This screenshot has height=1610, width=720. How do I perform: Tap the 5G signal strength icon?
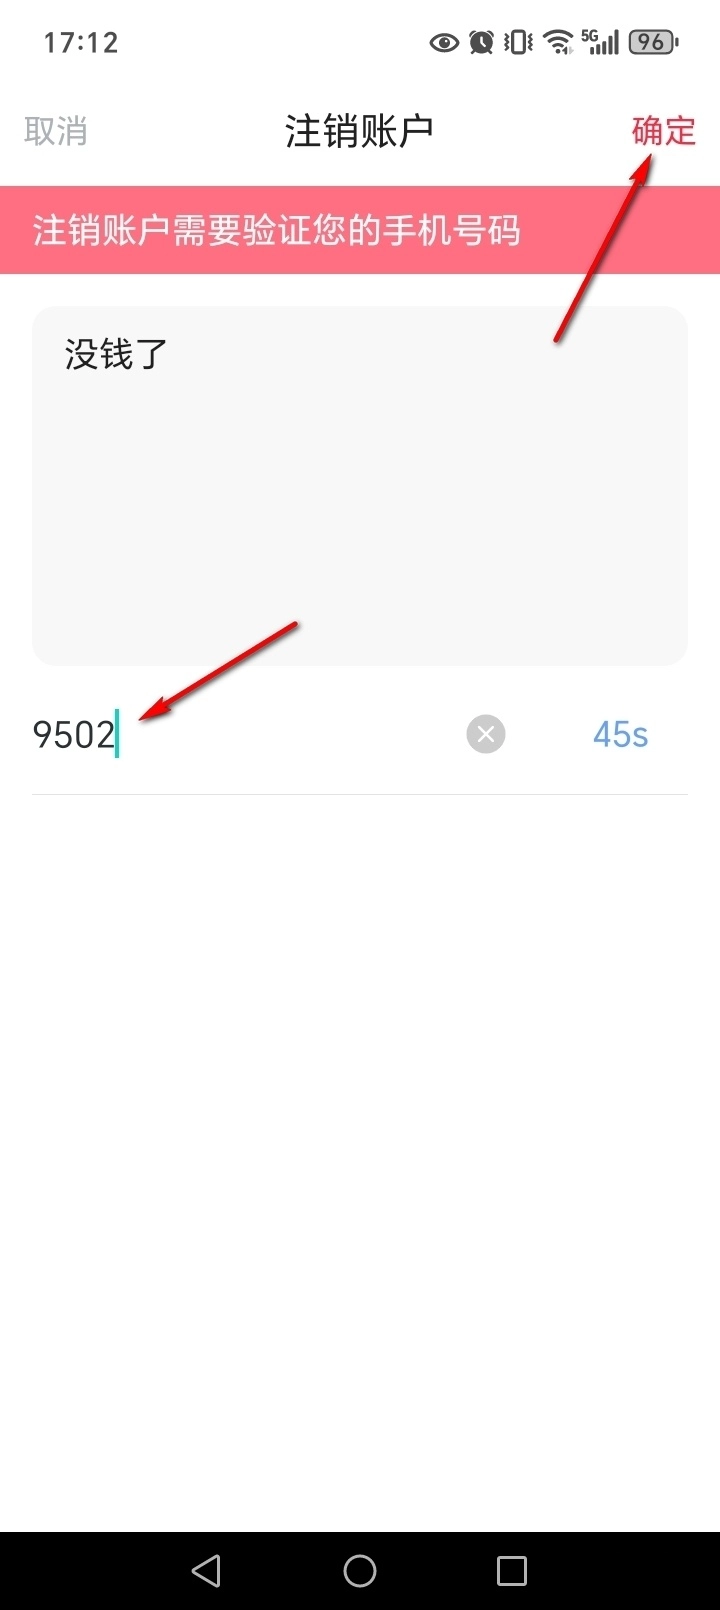[600, 42]
